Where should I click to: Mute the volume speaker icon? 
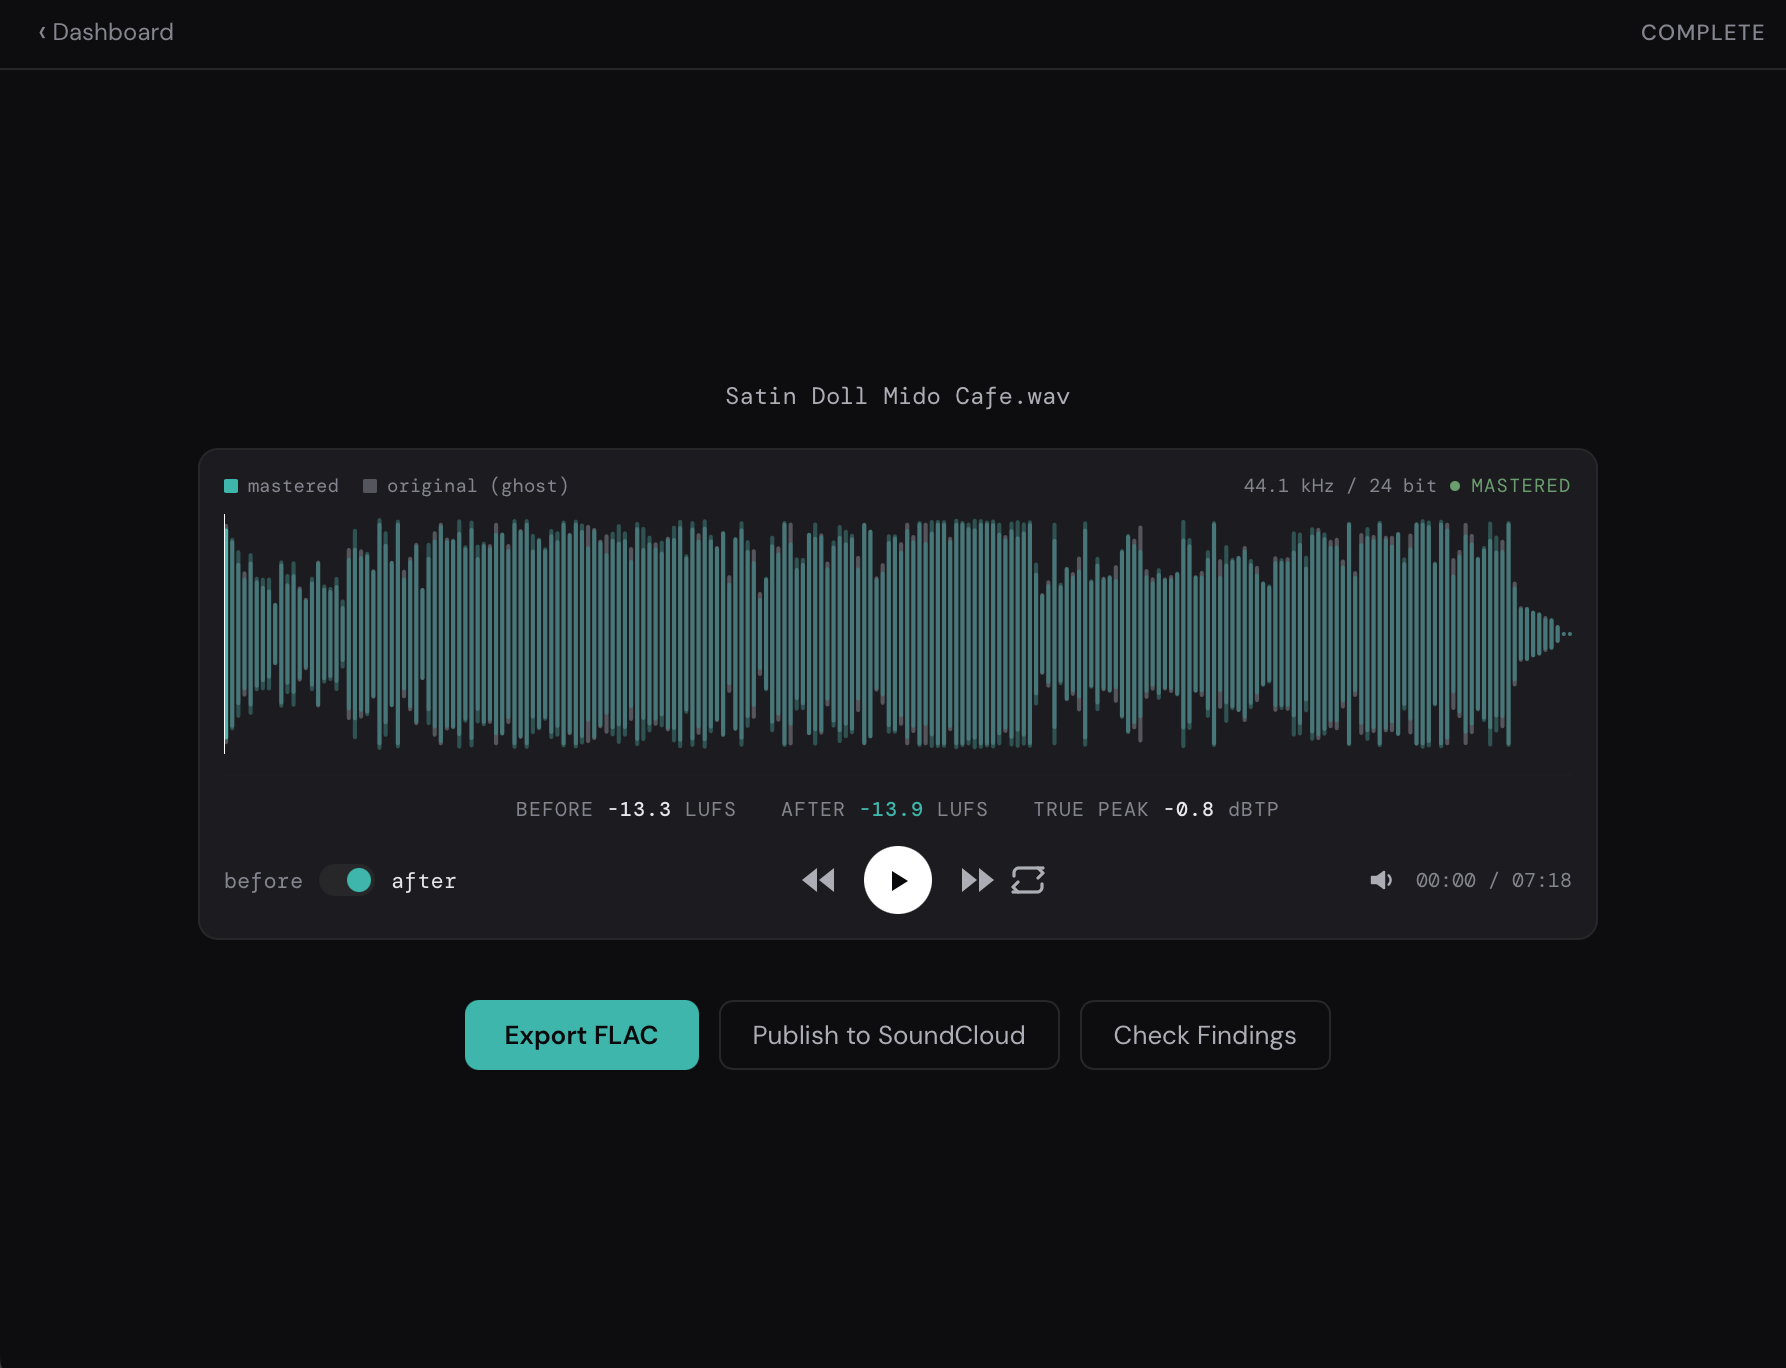(1381, 880)
